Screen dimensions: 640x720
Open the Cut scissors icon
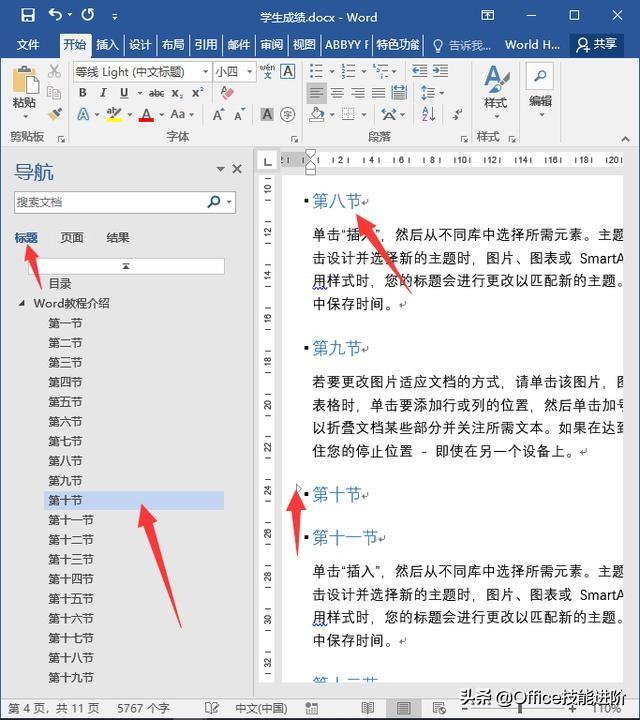click(x=54, y=71)
